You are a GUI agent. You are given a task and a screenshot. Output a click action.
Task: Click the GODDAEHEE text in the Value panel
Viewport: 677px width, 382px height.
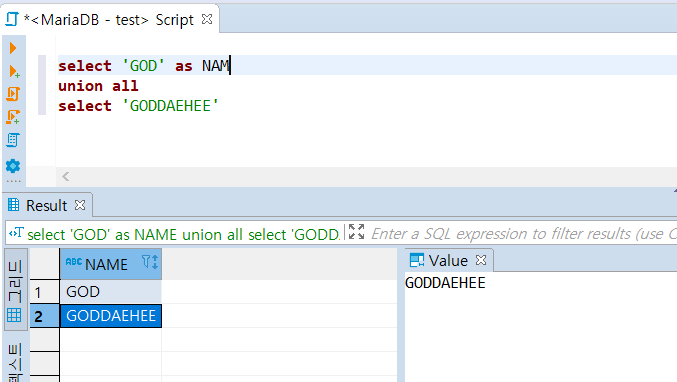pyautogui.click(x=445, y=283)
